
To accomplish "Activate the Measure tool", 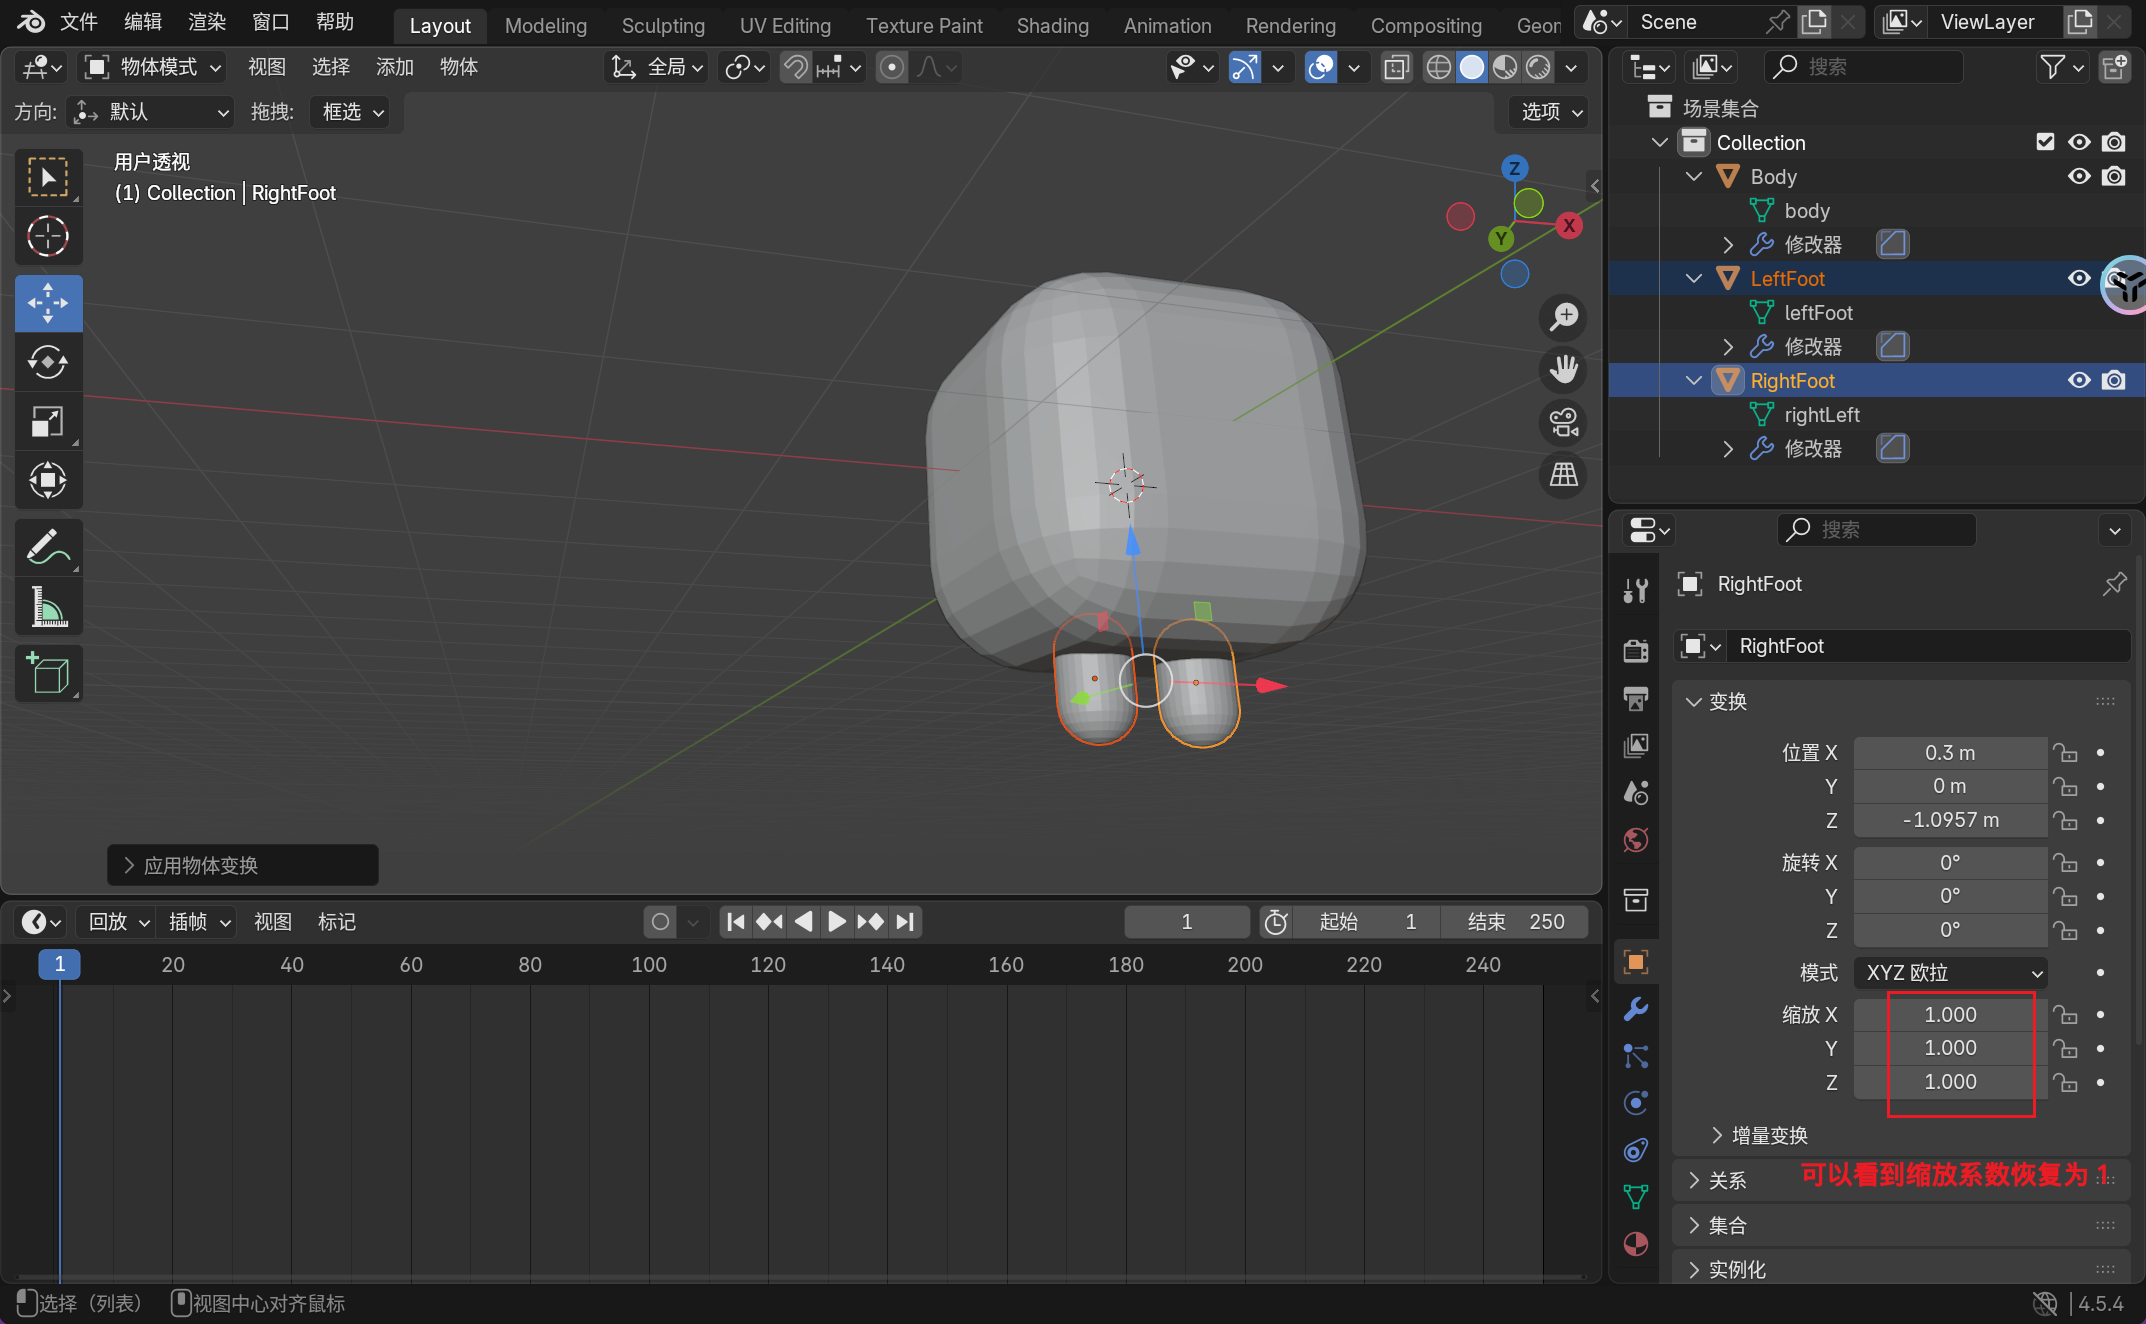I will (47, 607).
